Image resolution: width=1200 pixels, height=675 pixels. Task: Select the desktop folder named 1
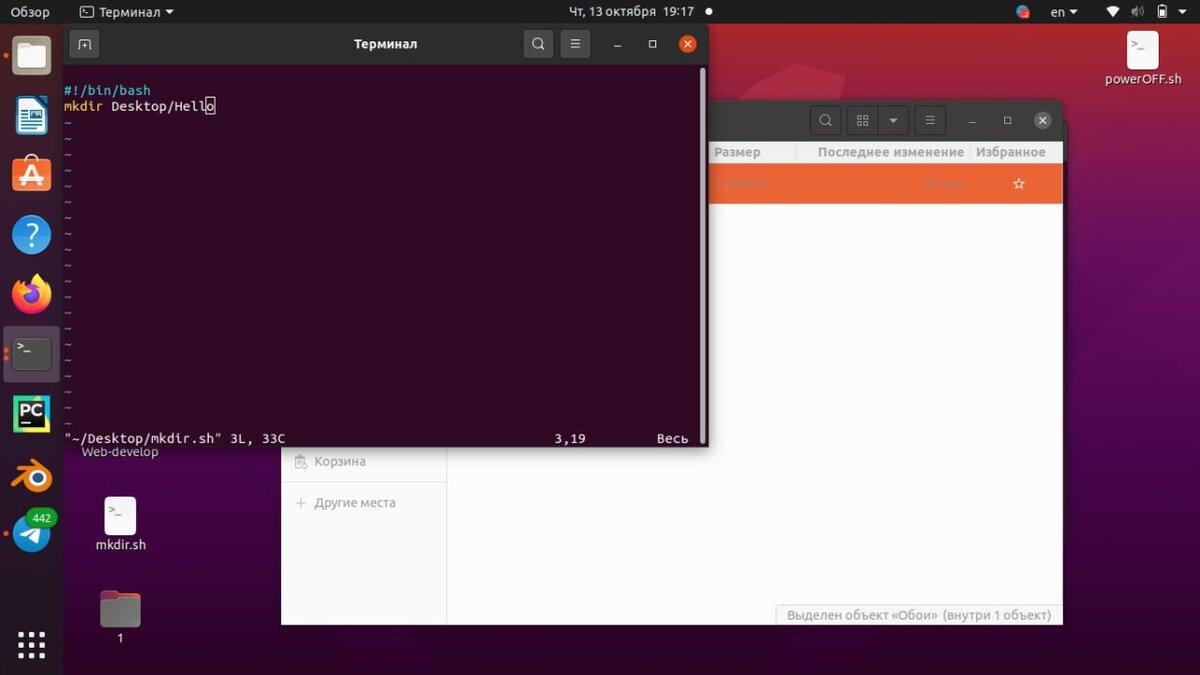point(120,617)
